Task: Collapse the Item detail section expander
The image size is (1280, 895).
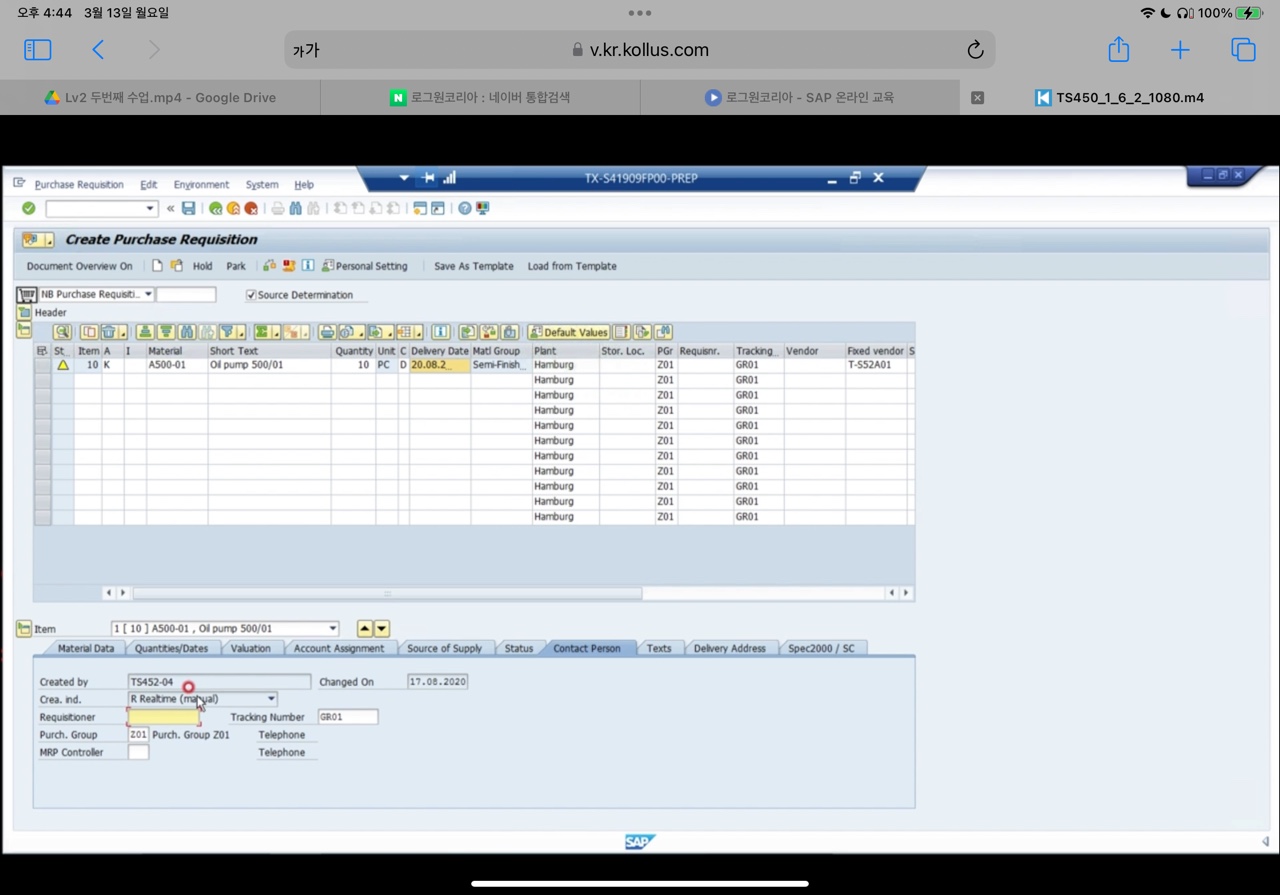Action: click(x=24, y=629)
